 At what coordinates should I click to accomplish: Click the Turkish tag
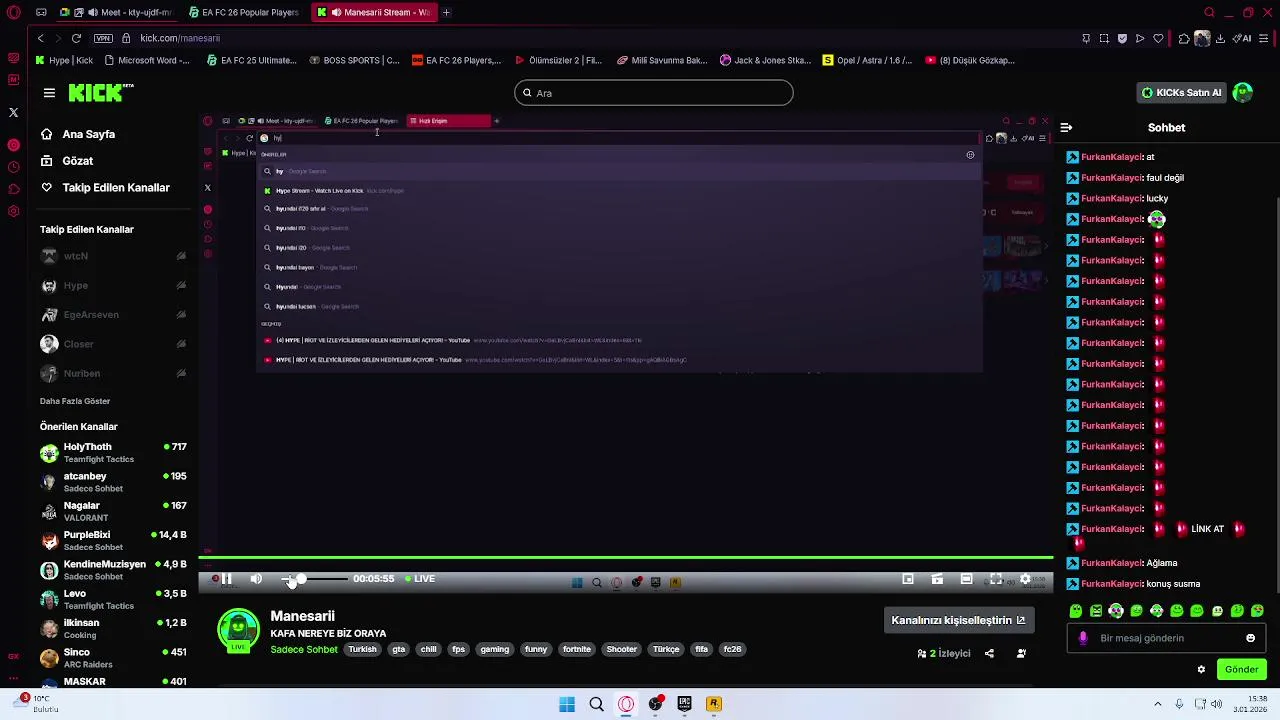click(362, 650)
